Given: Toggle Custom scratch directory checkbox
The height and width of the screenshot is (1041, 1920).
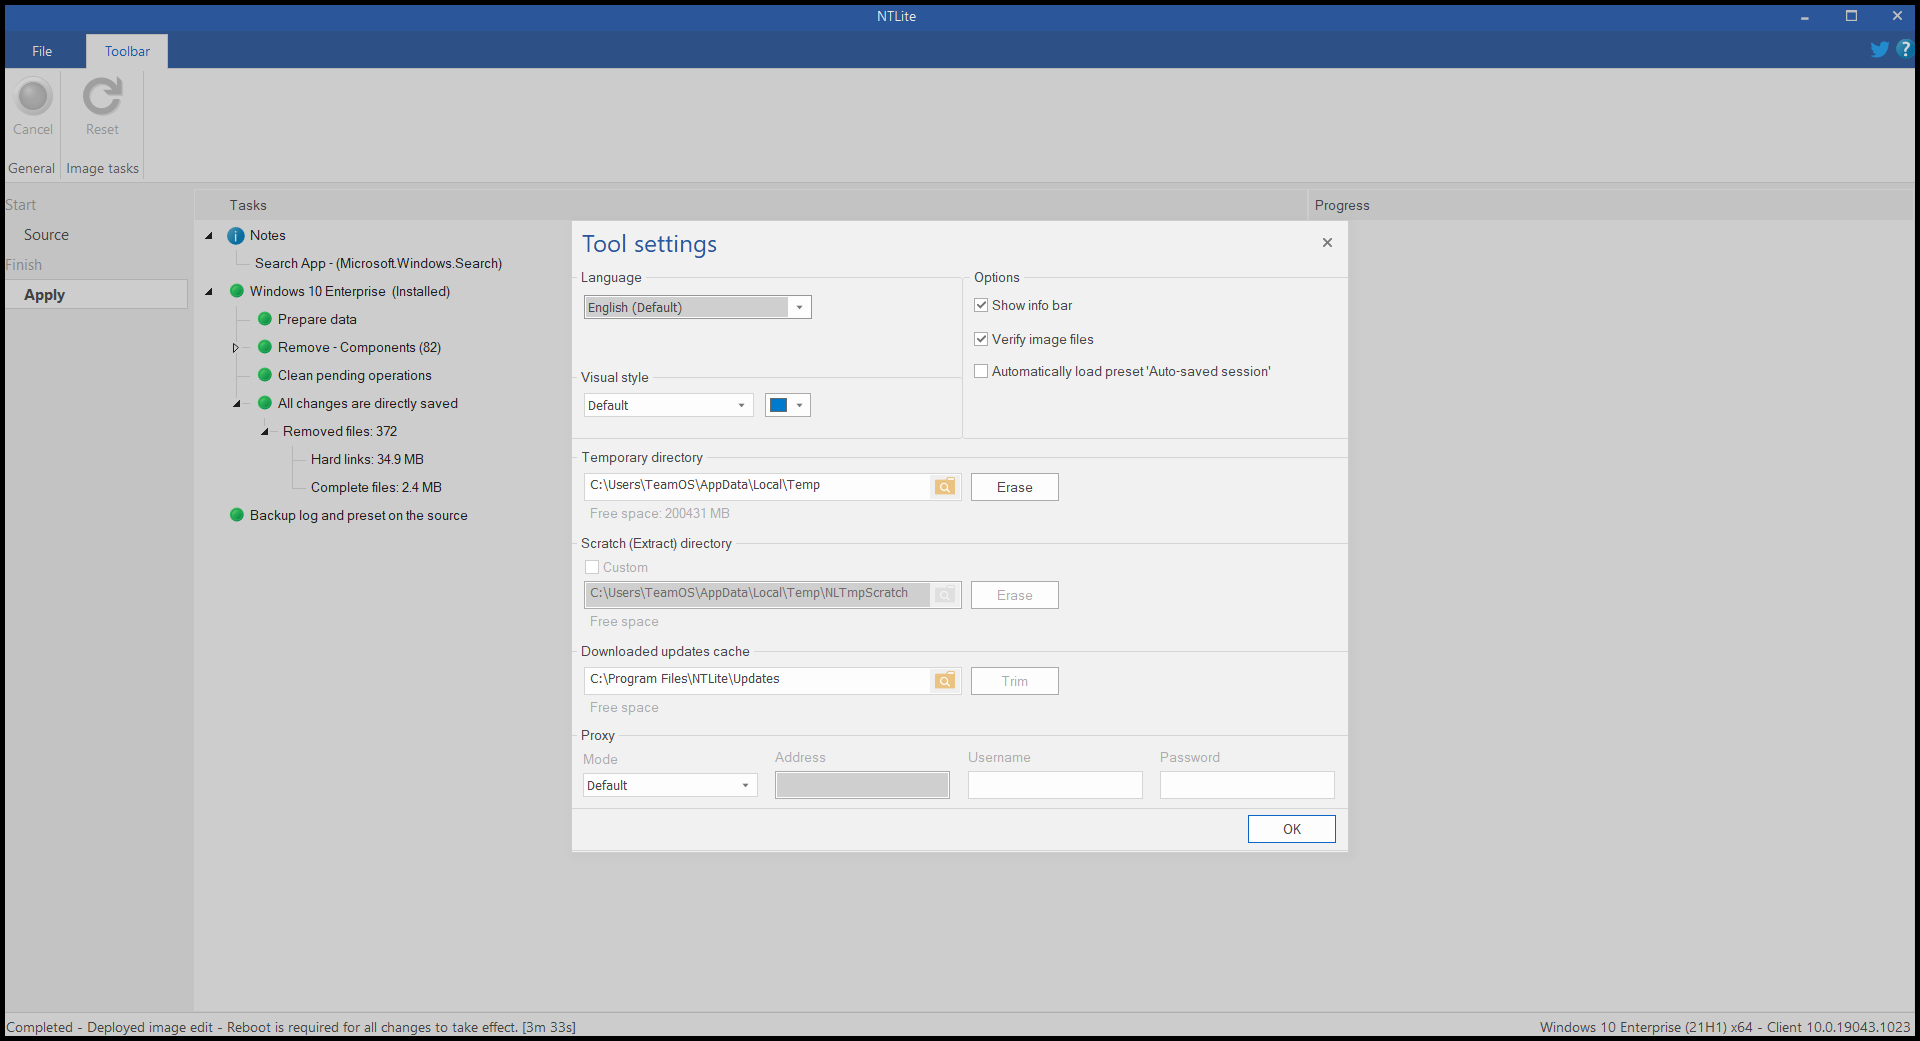Looking at the screenshot, I should [592, 567].
